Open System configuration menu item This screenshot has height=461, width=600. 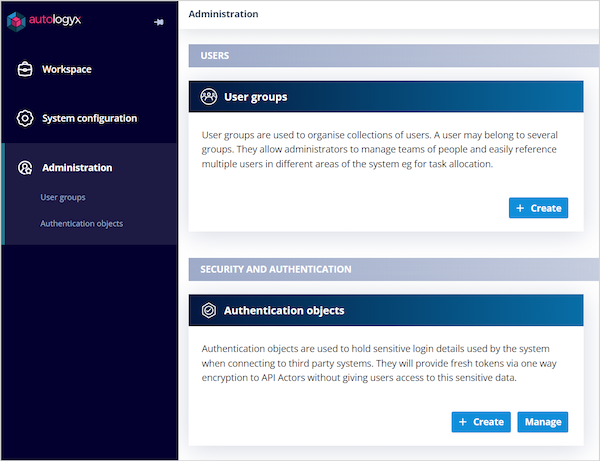(x=90, y=118)
